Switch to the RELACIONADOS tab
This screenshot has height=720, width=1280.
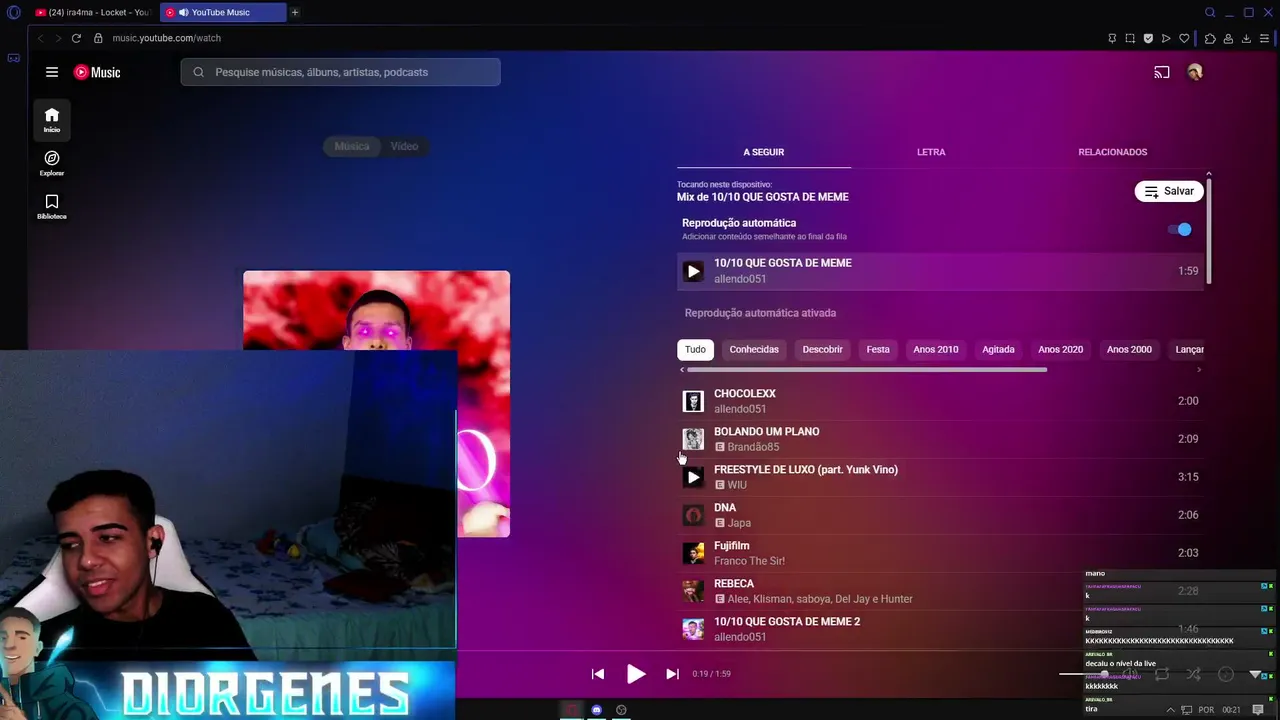[x=1113, y=152]
